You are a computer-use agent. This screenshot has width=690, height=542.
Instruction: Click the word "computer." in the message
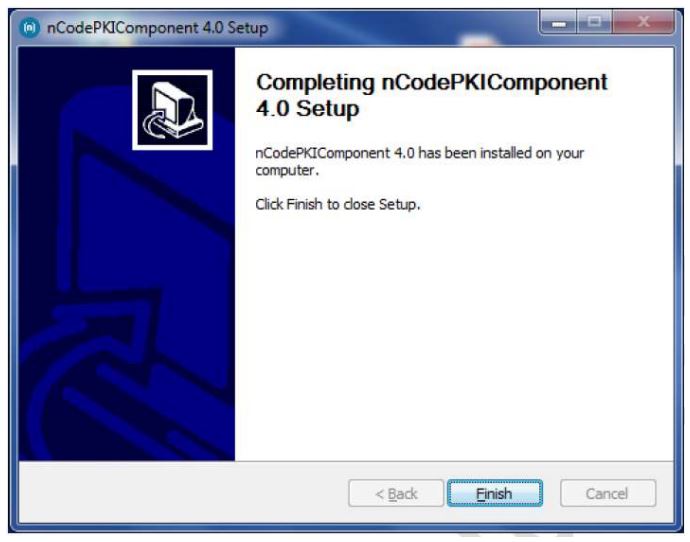tap(287, 170)
